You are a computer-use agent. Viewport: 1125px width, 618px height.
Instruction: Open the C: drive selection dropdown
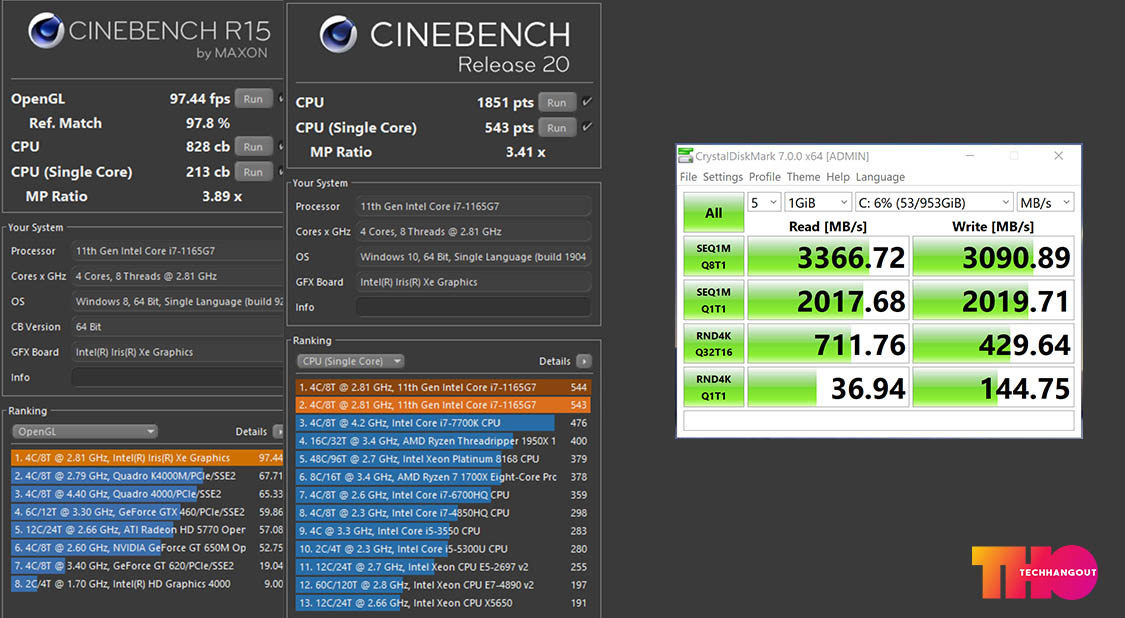pos(933,203)
